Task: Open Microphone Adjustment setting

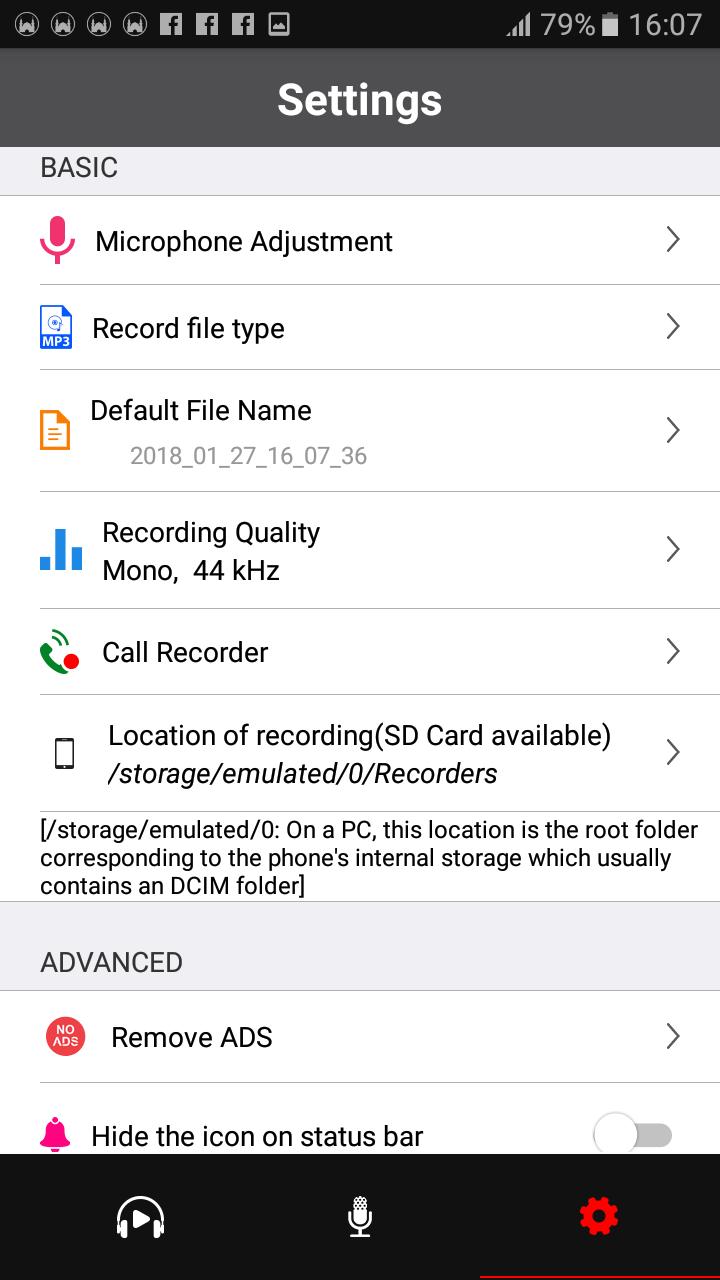Action: click(244, 241)
